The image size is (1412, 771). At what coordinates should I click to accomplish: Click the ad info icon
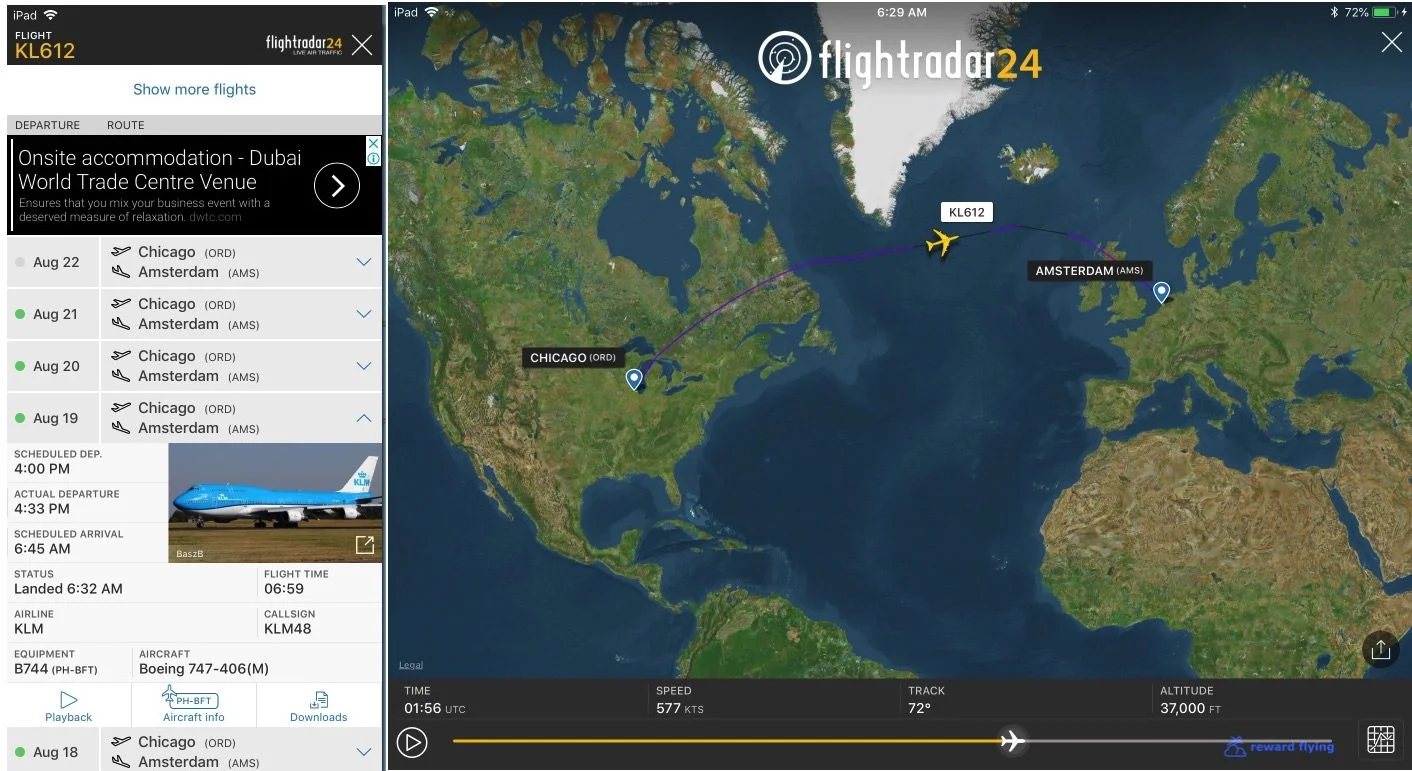[x=373, y=158]
